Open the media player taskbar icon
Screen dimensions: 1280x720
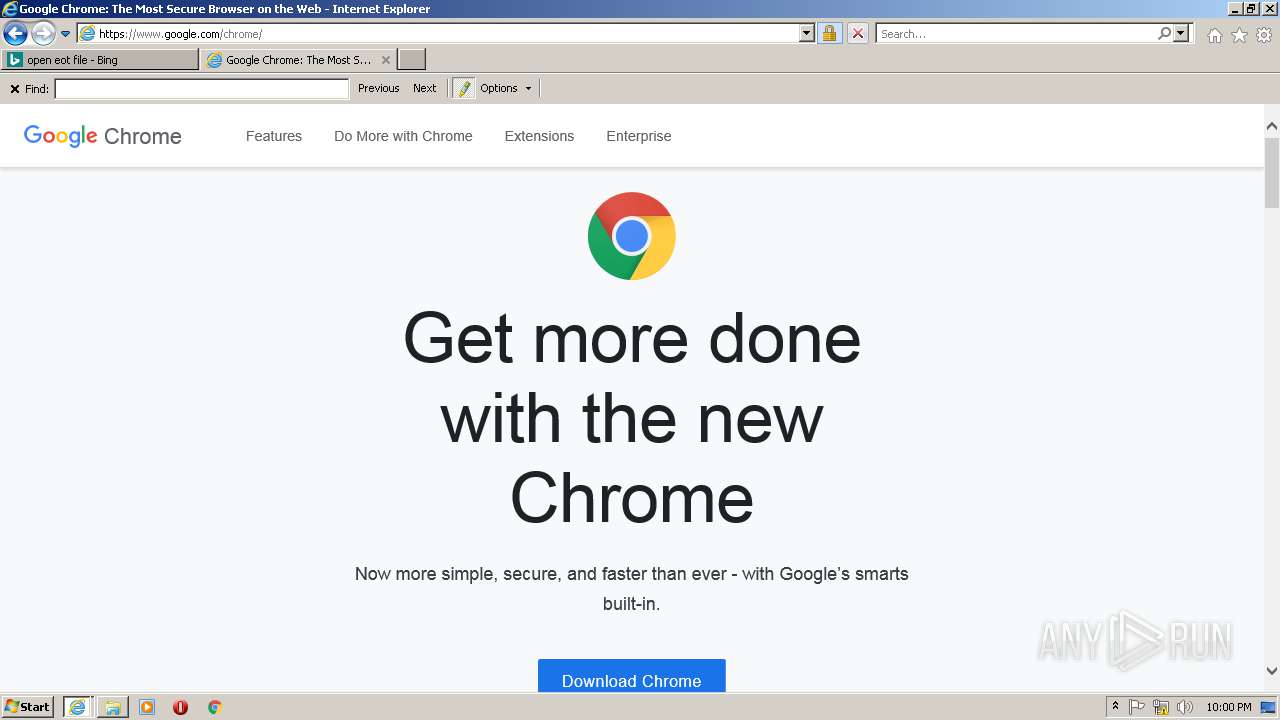pyautogui.click(x=147, y=707)
